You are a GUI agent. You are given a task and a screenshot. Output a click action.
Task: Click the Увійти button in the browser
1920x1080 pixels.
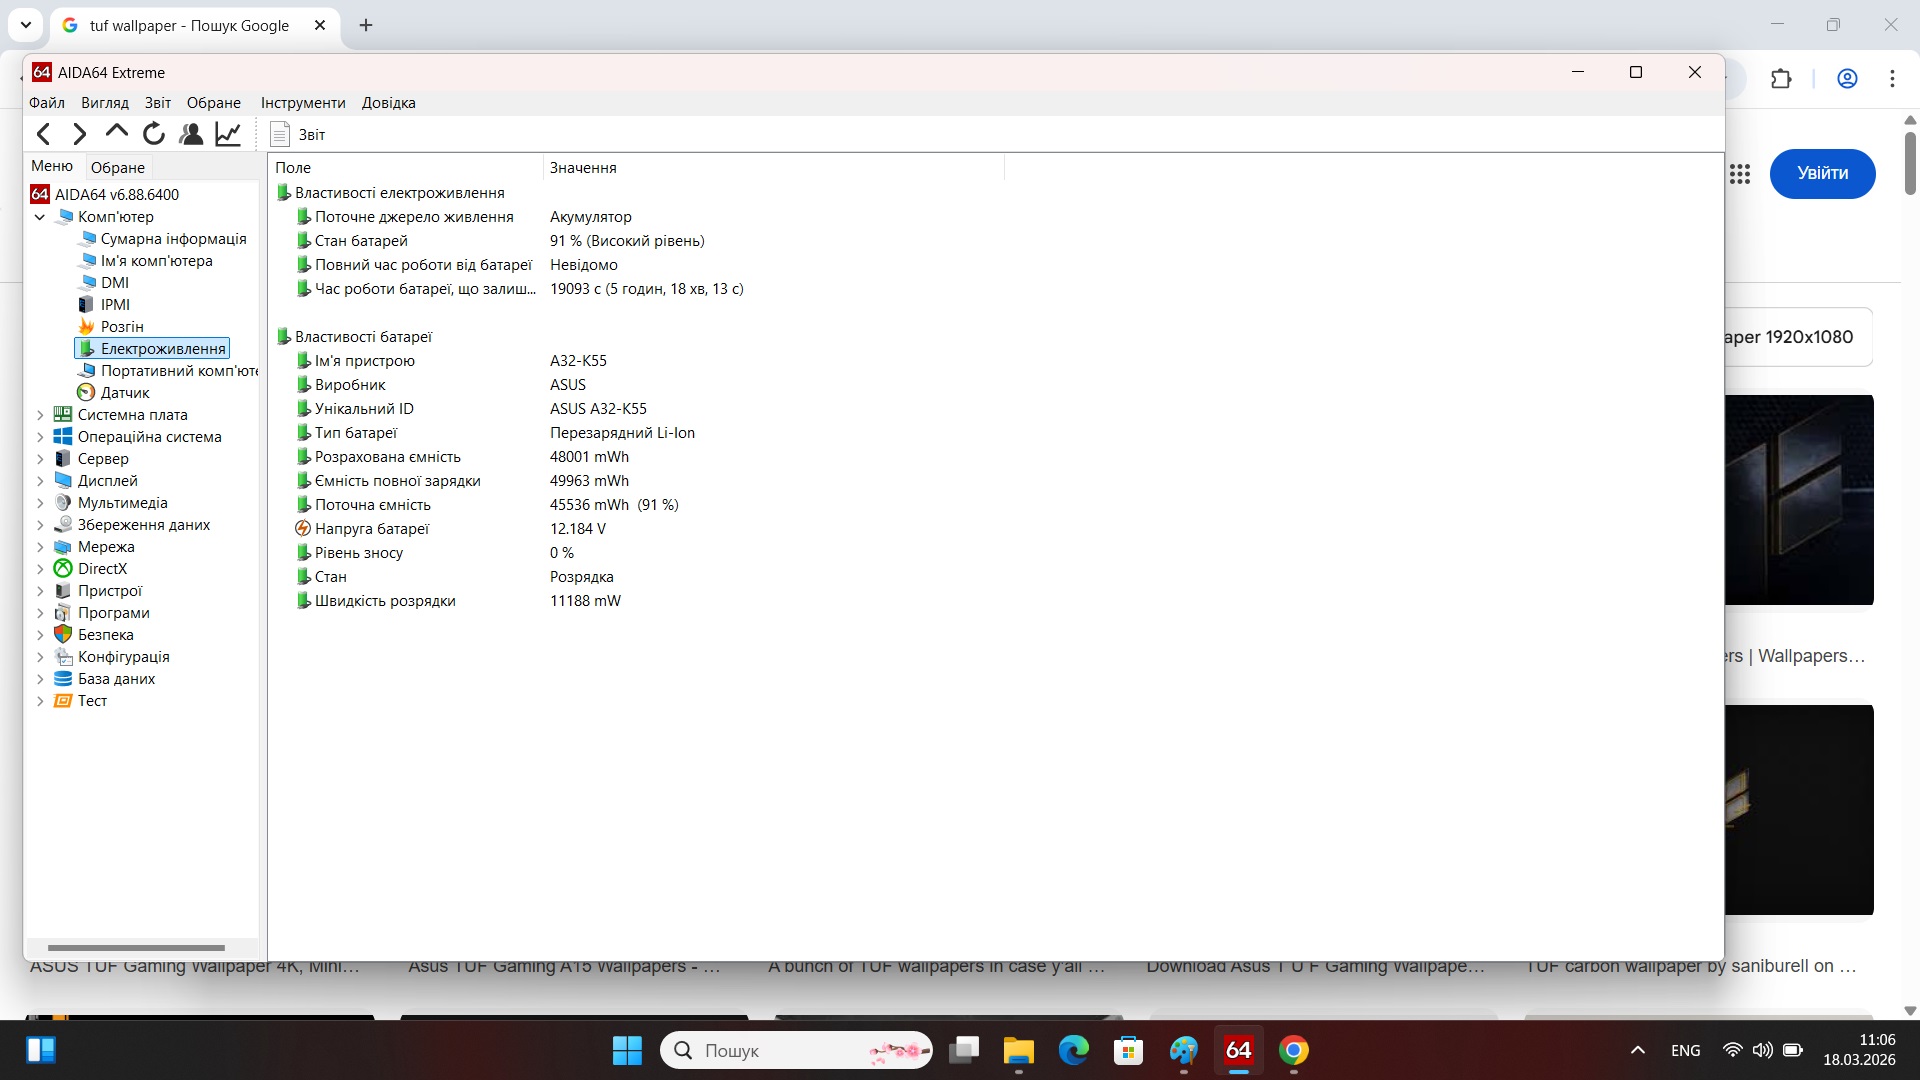coord(1821,173)
